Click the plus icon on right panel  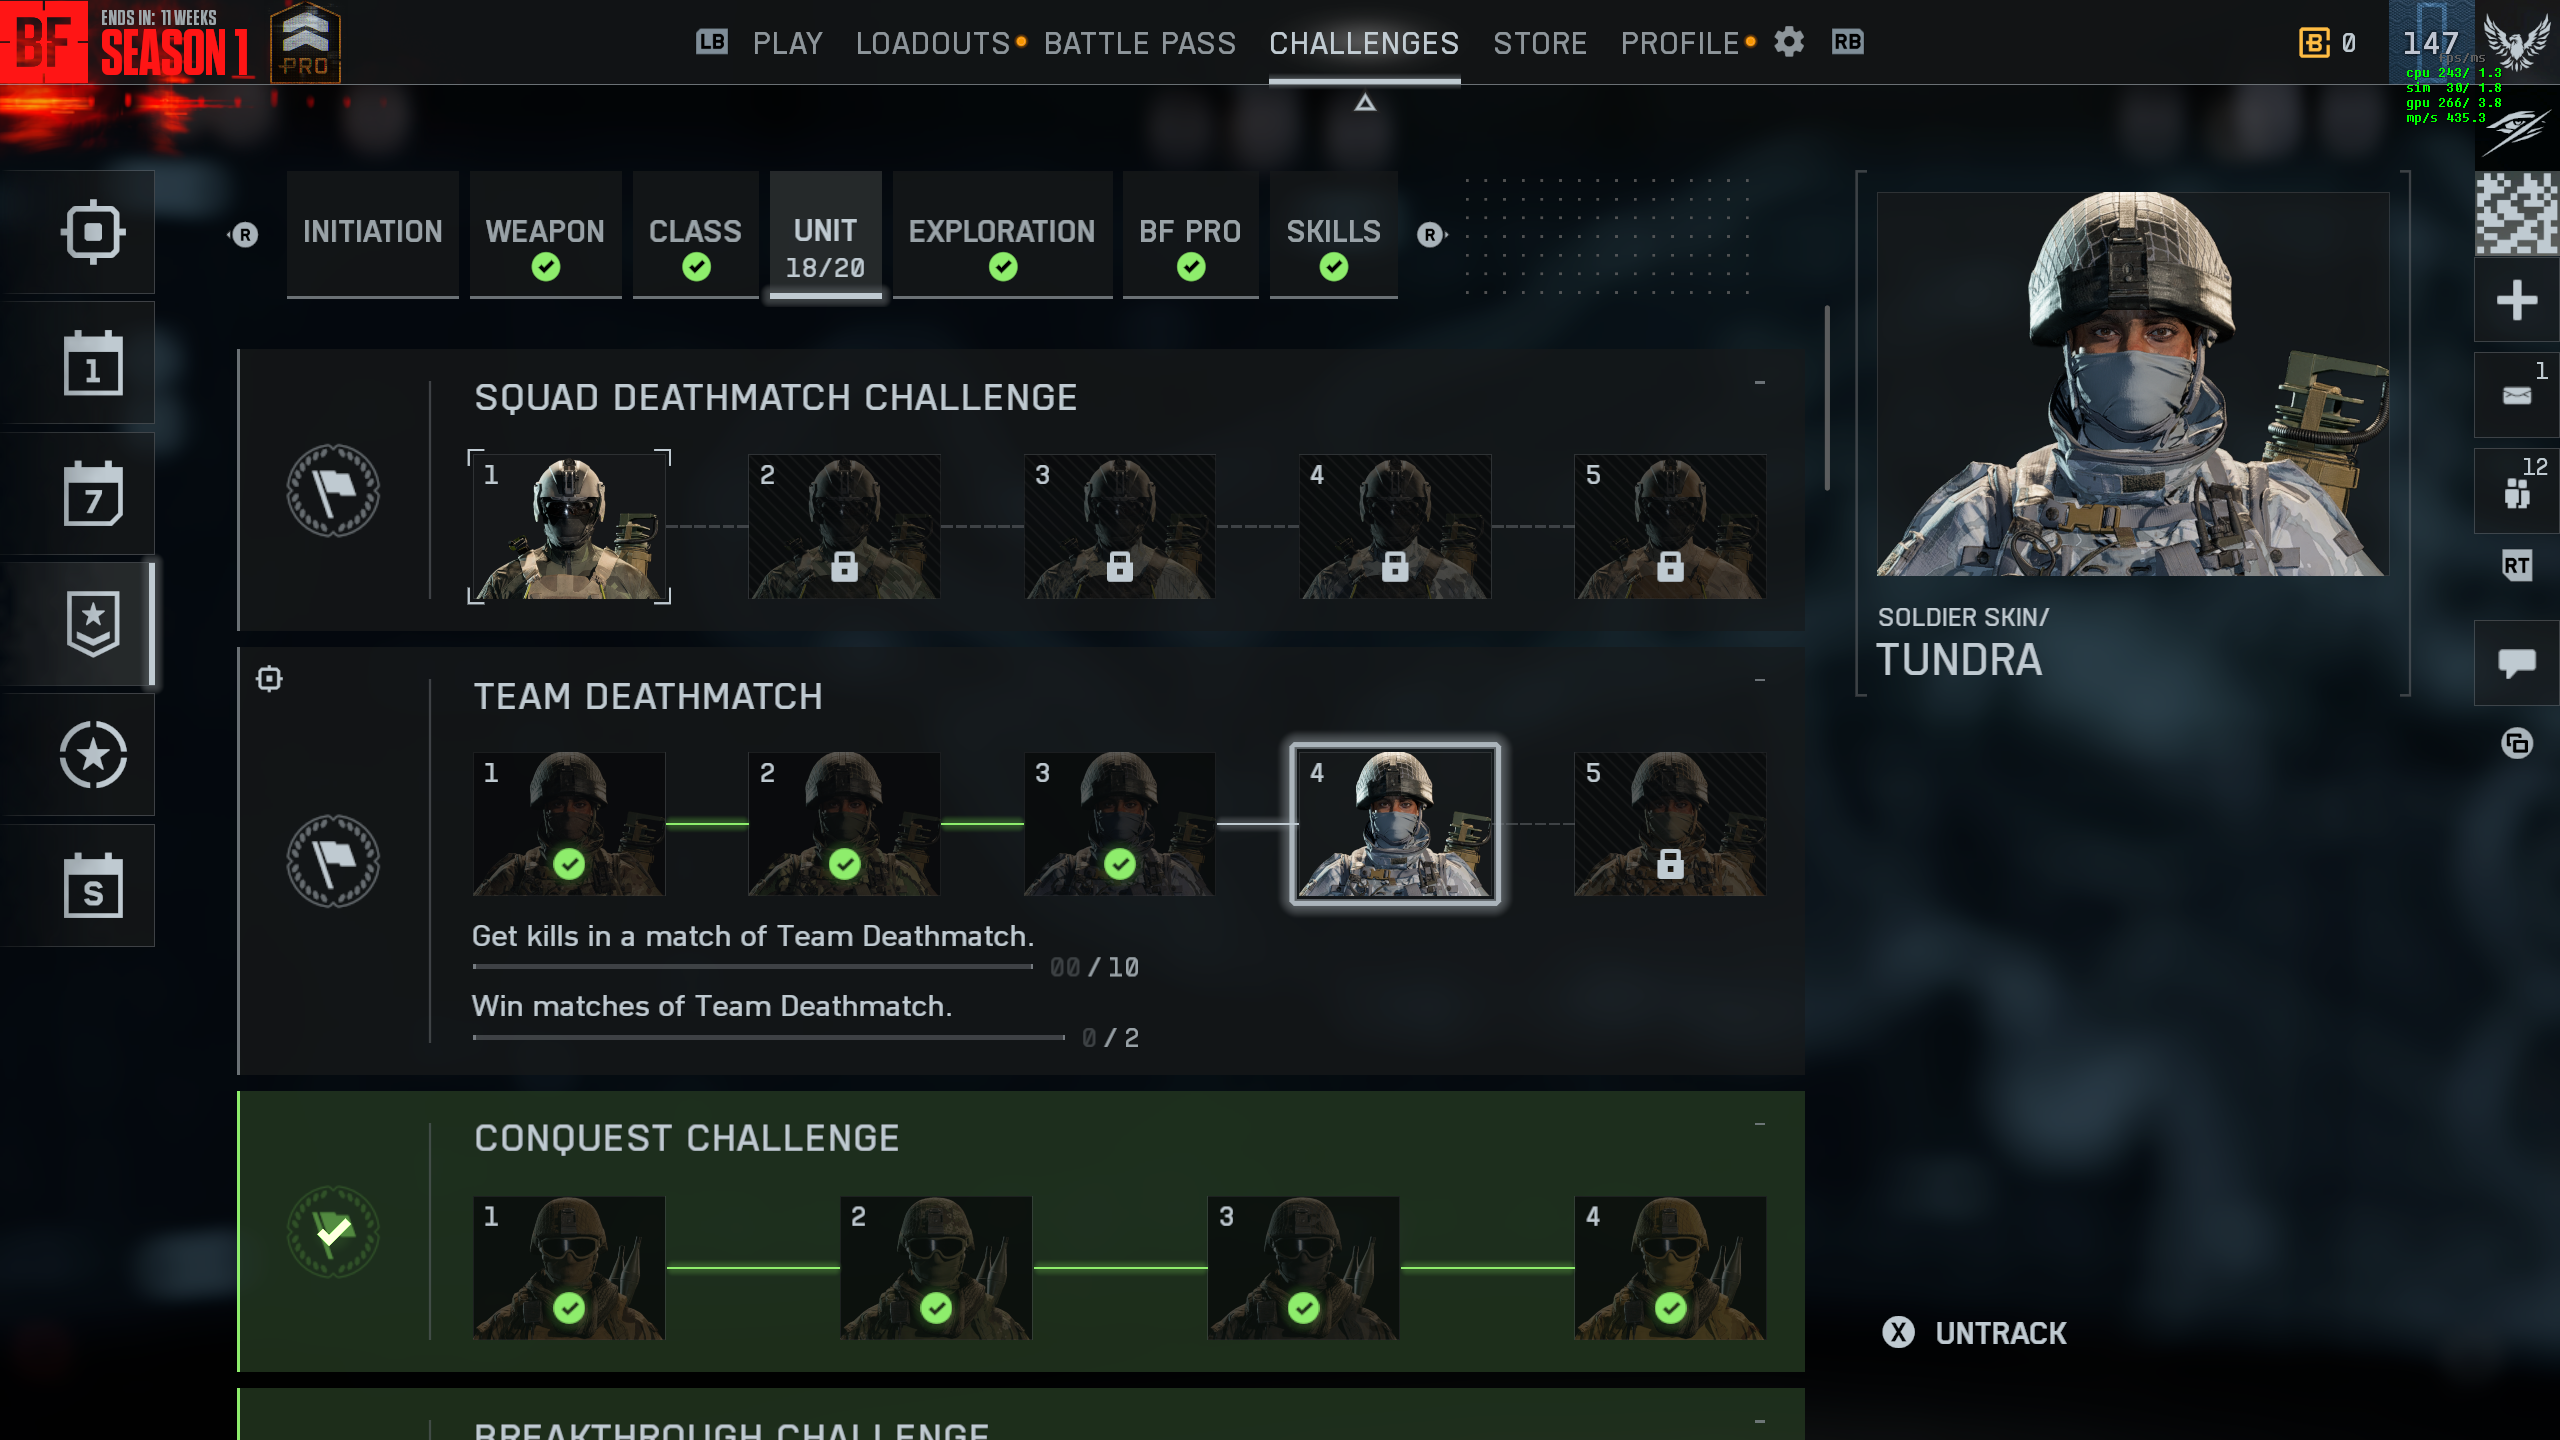[x=2517, y=300]
